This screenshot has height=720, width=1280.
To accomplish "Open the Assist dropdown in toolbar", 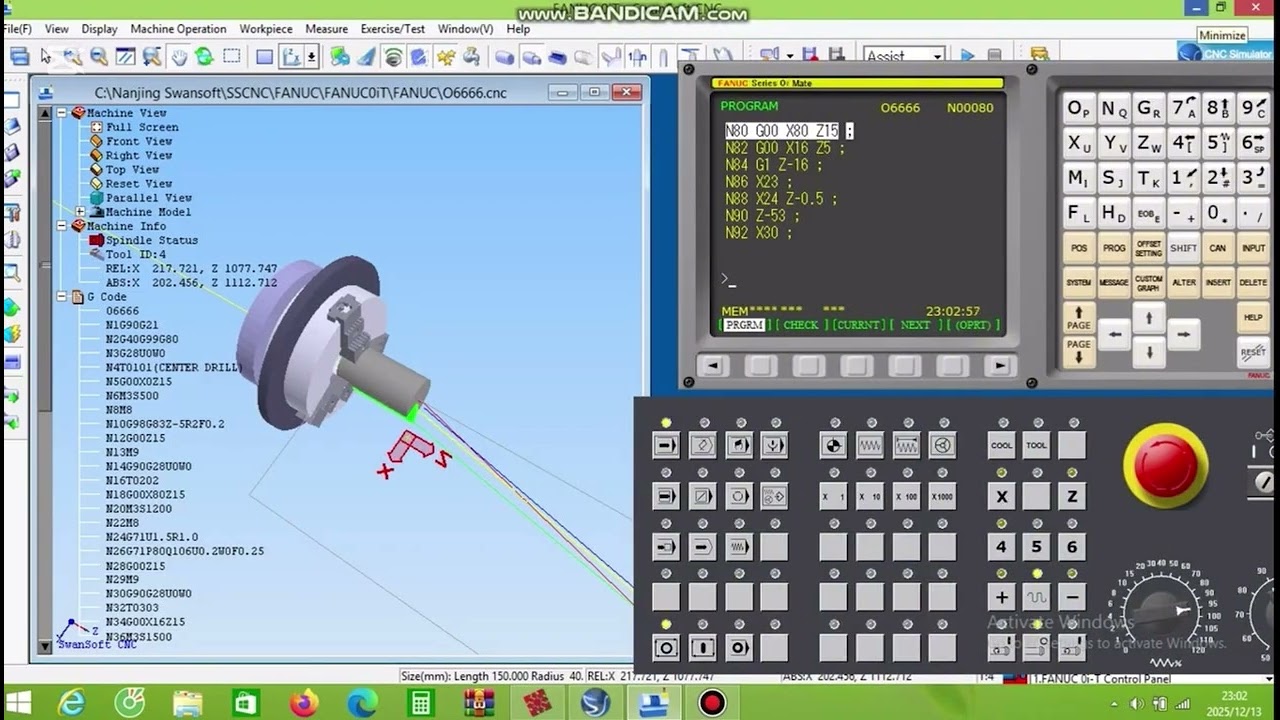I will coord(937,57).
